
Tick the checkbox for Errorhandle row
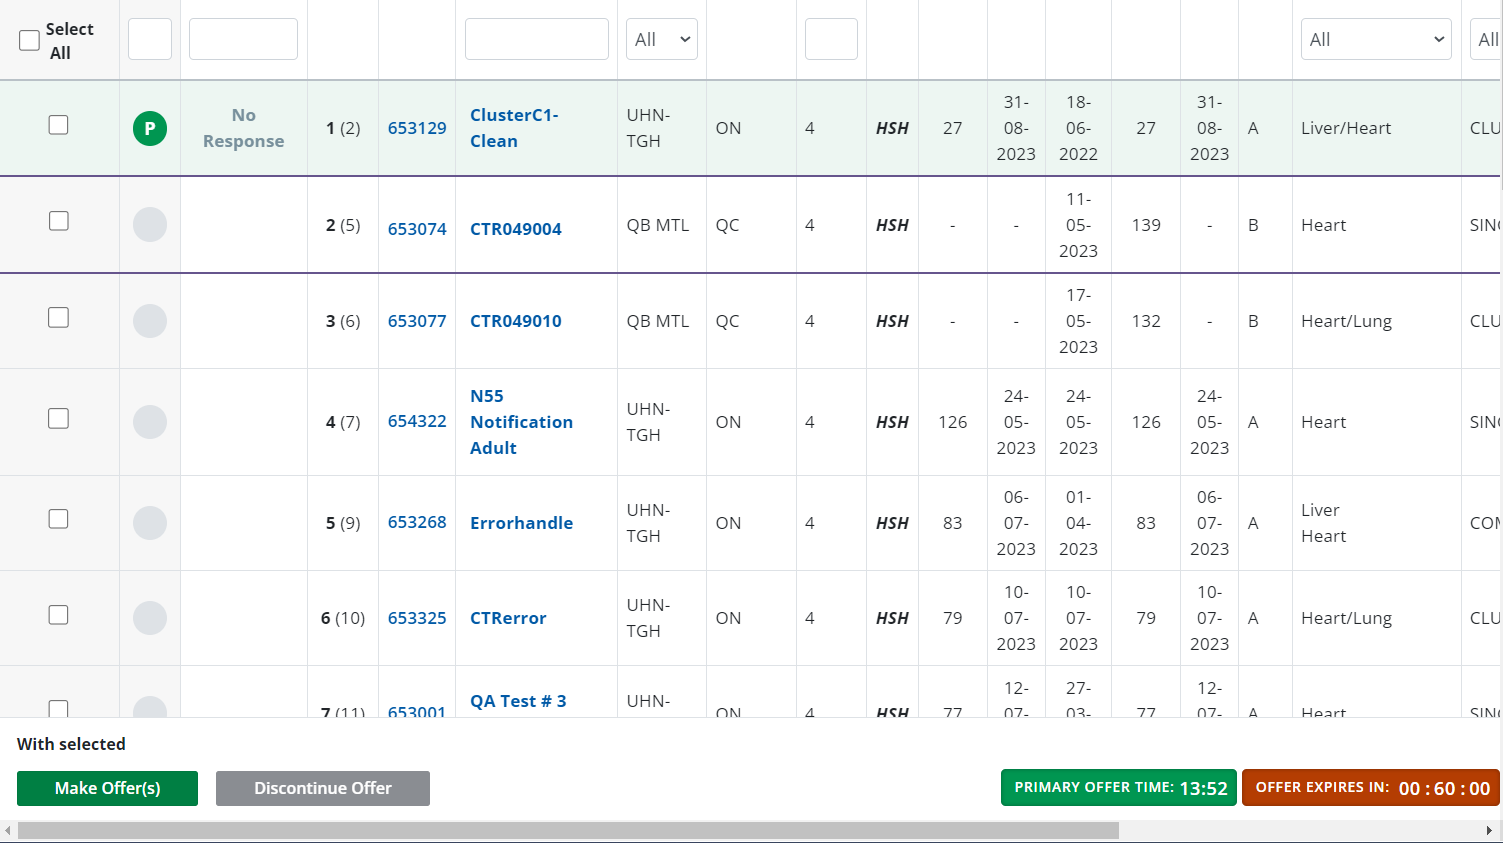point(59,519)
